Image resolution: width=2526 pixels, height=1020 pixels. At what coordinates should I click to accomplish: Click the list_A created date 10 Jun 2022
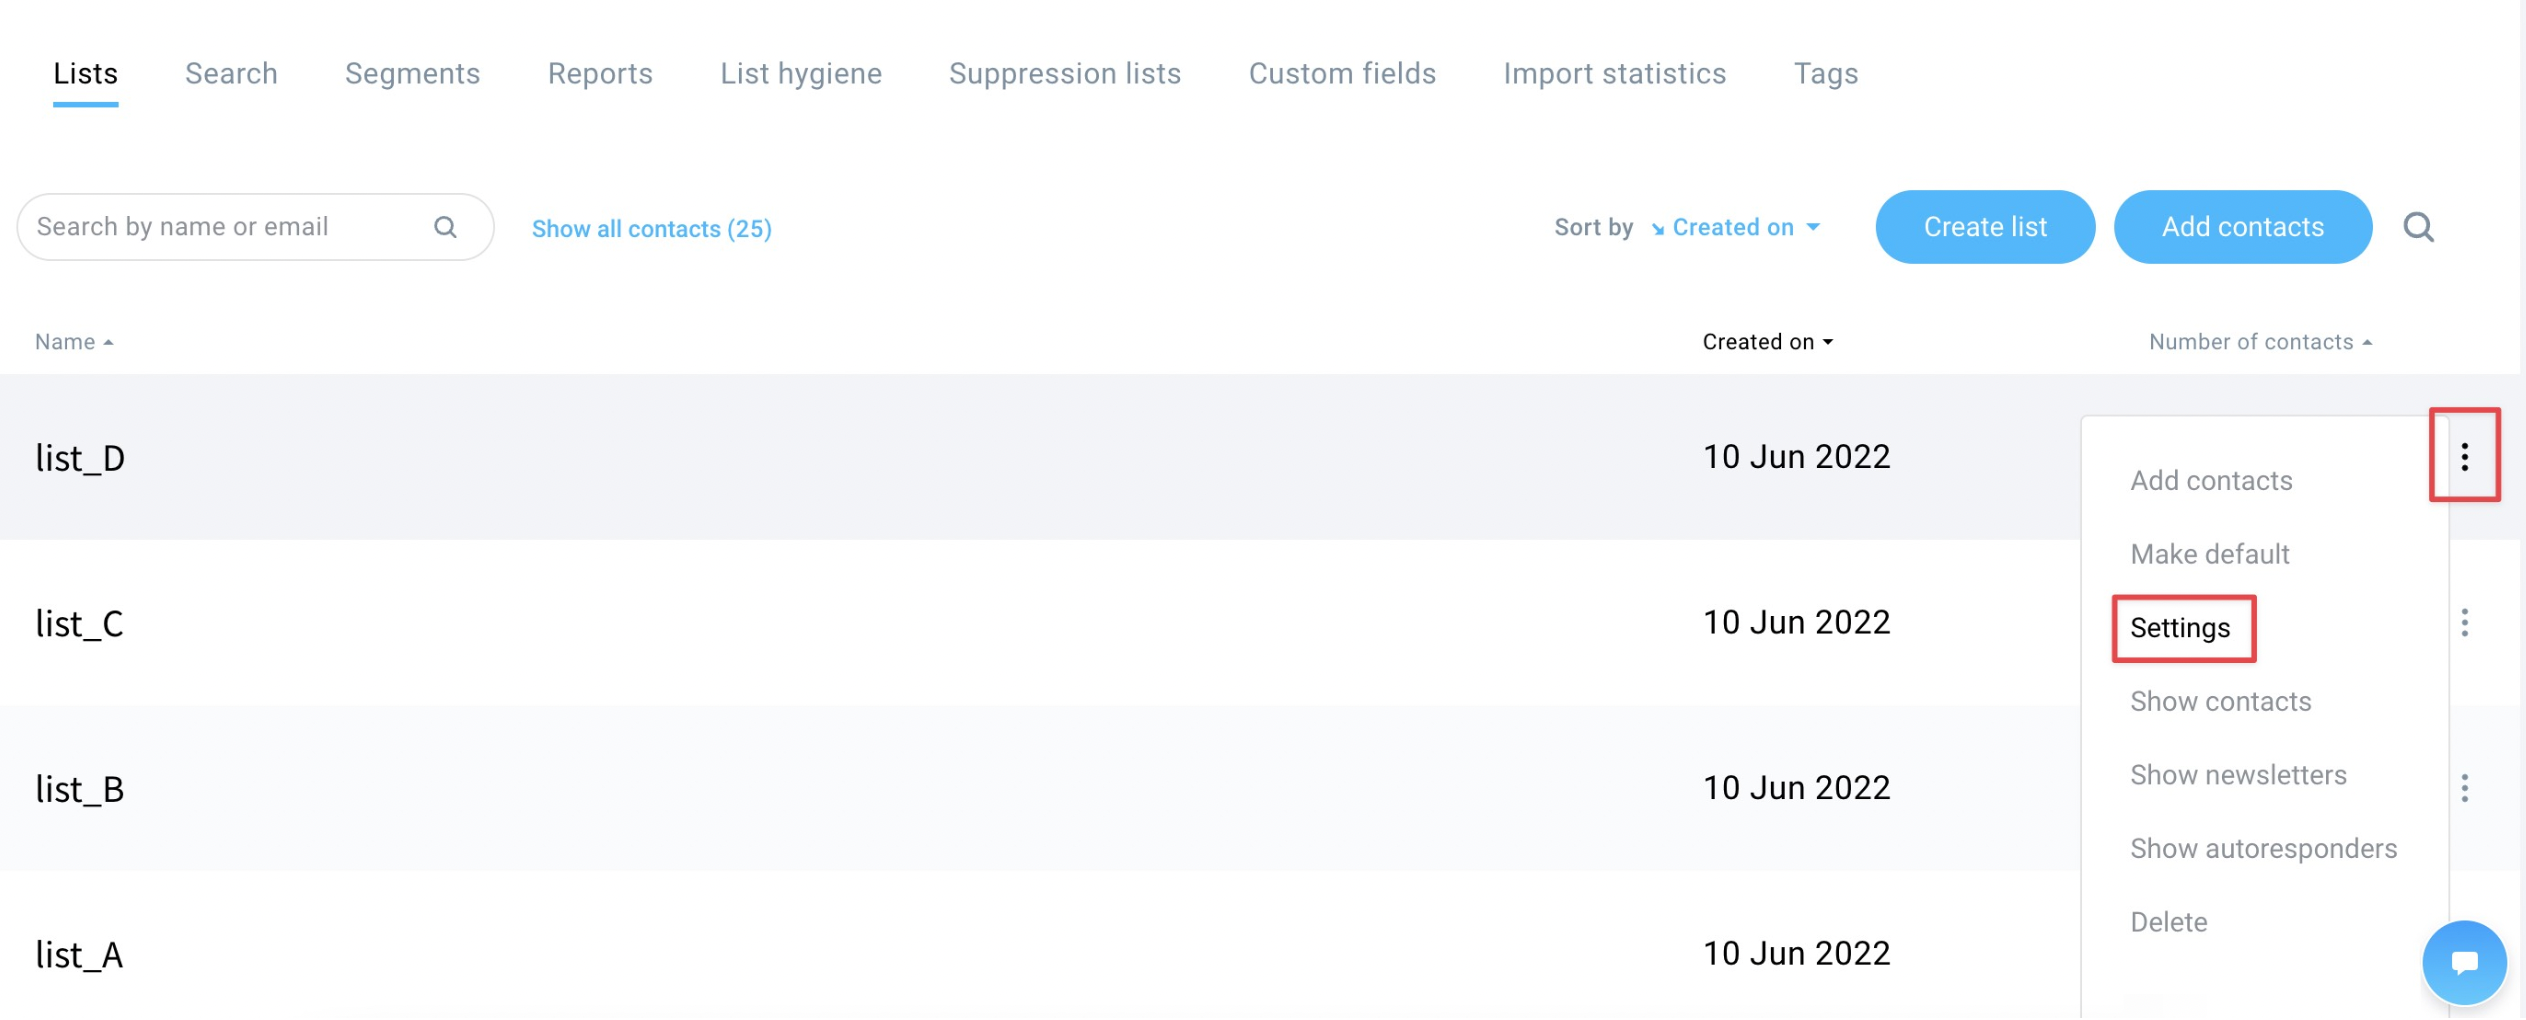(1796, 954)
